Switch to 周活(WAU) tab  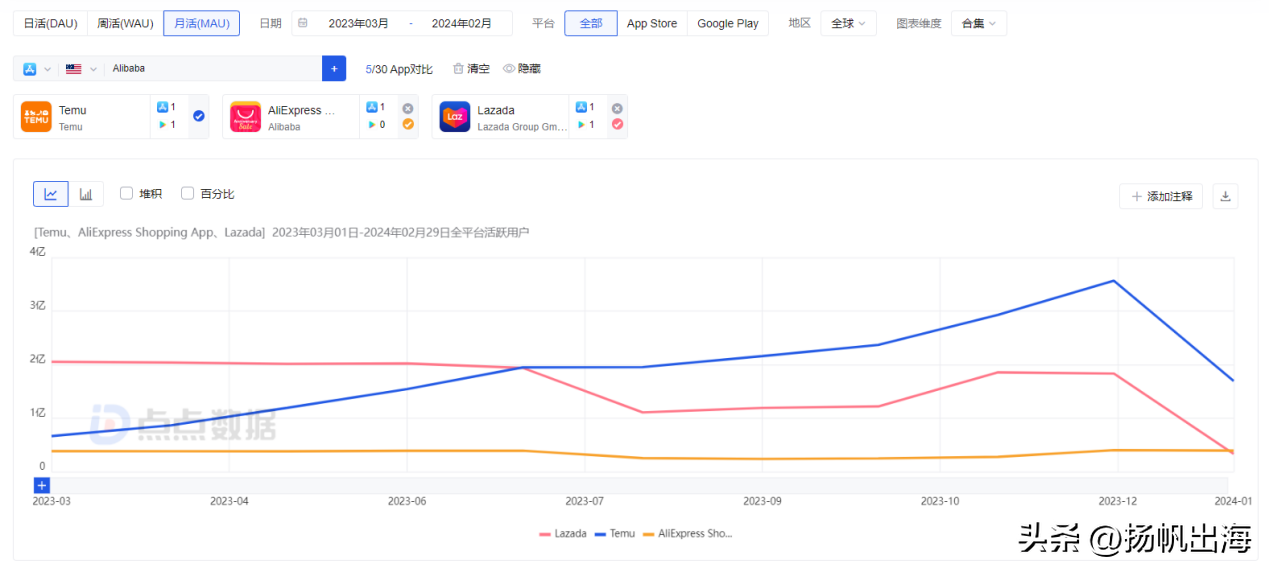(125, 23)
